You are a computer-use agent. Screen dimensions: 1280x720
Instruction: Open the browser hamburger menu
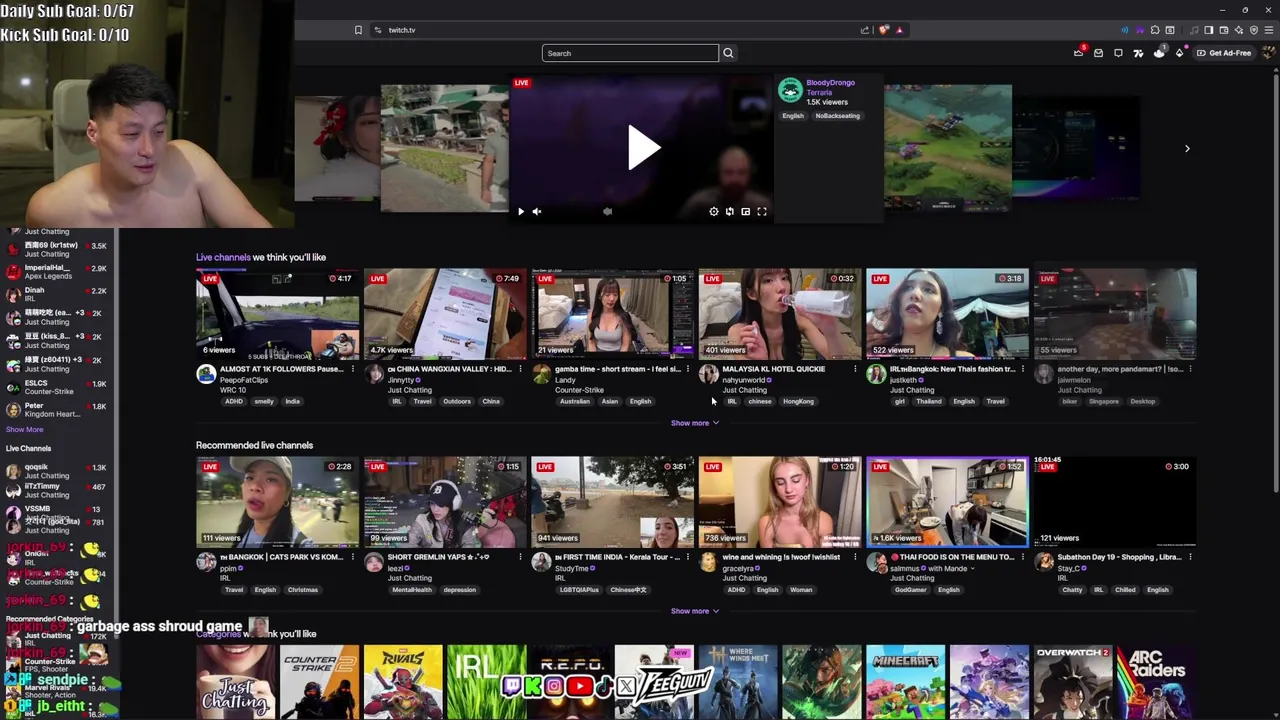[1270, 30]
